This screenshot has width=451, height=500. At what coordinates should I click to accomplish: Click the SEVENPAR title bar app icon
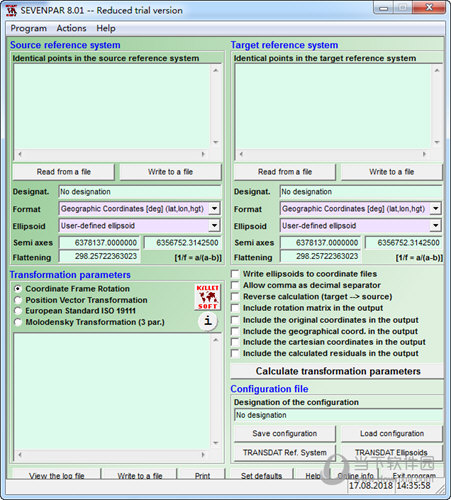[x=12, y=10]
